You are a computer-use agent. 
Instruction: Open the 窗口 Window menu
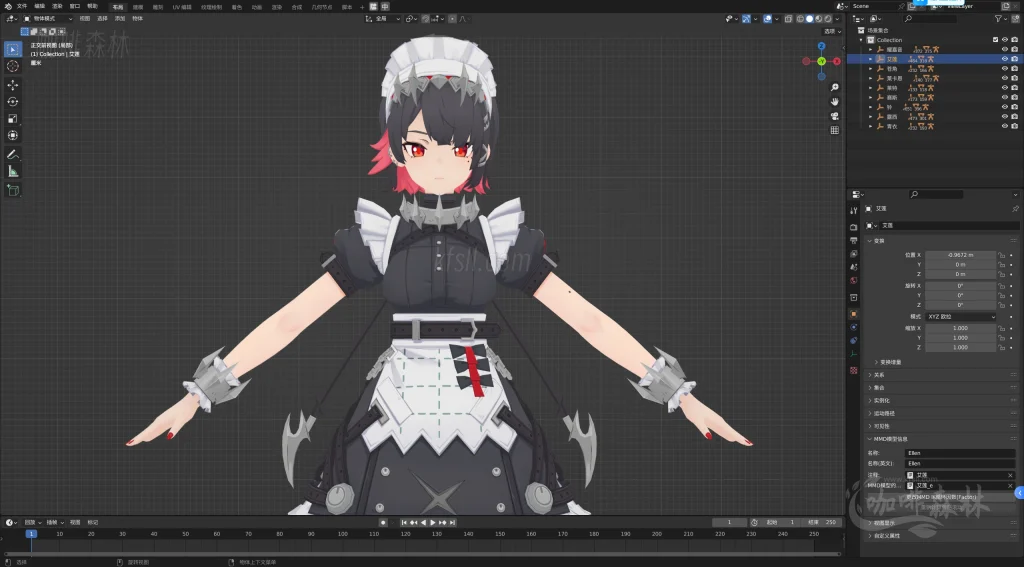pos(74,6)
